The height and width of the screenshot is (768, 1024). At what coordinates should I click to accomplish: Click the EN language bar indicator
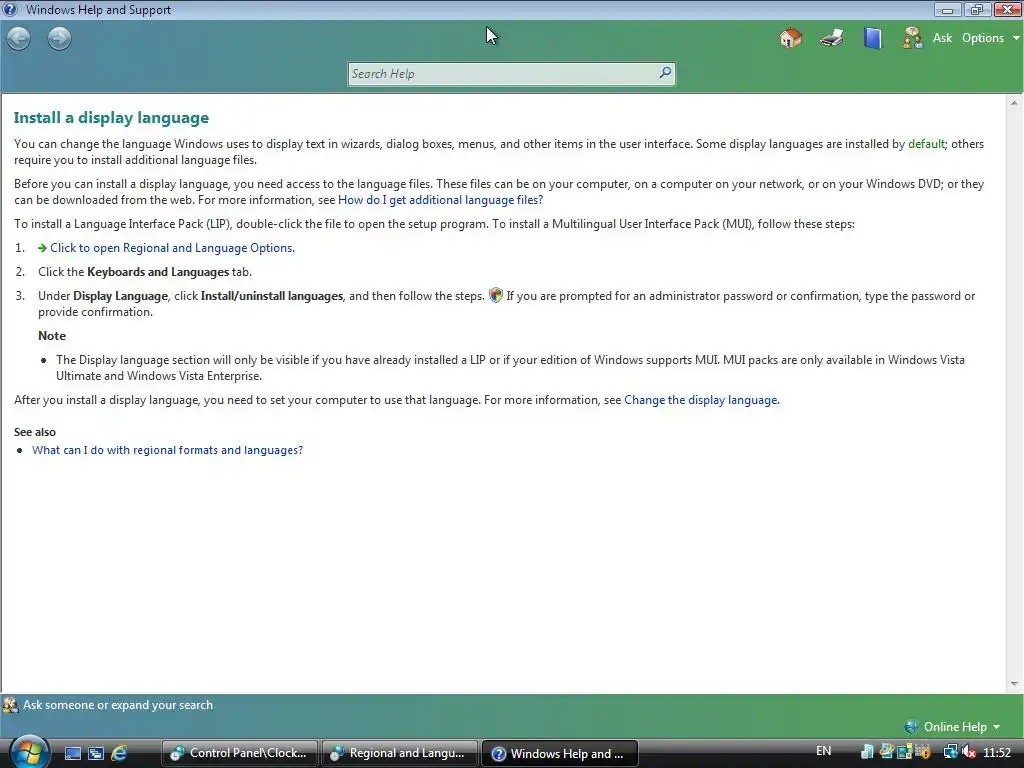click(x=824, y=751)
